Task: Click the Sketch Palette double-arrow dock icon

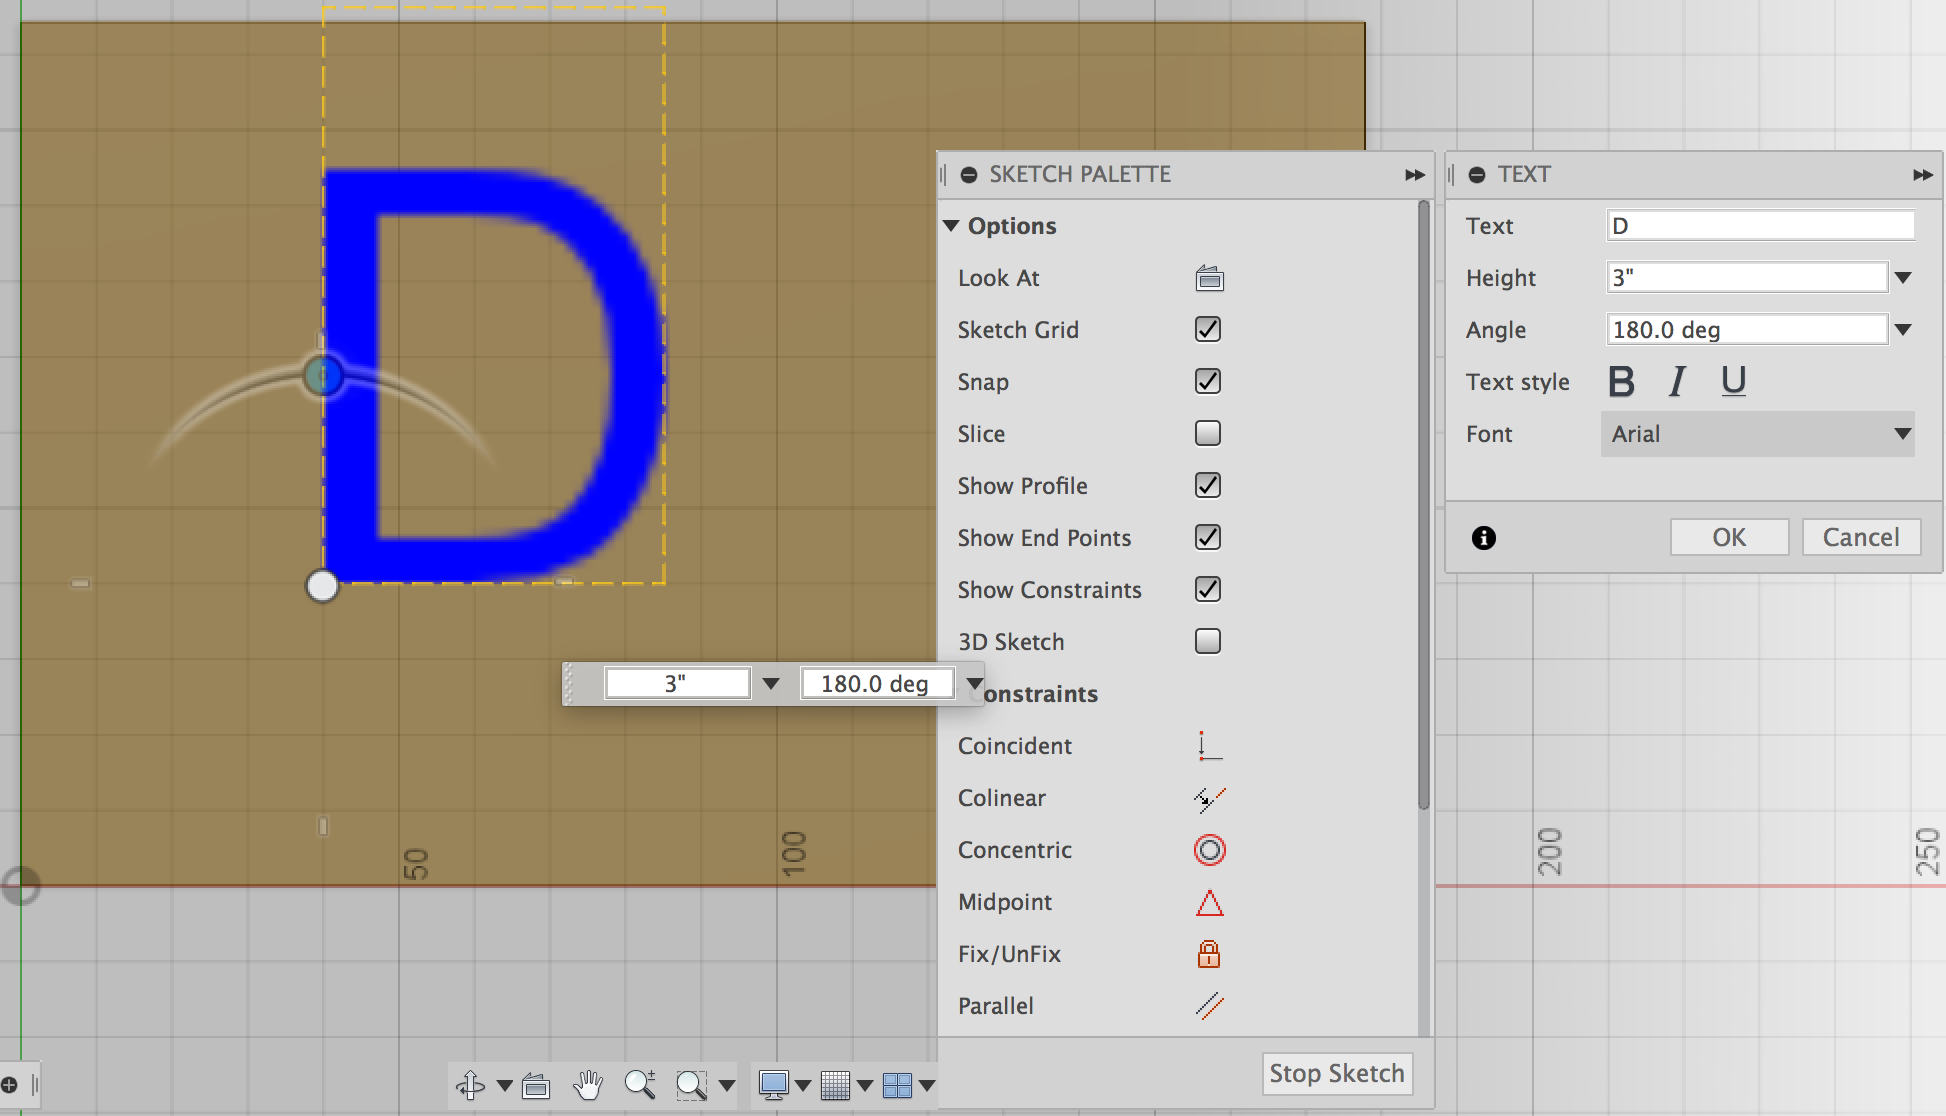Action: (1414, 175)
